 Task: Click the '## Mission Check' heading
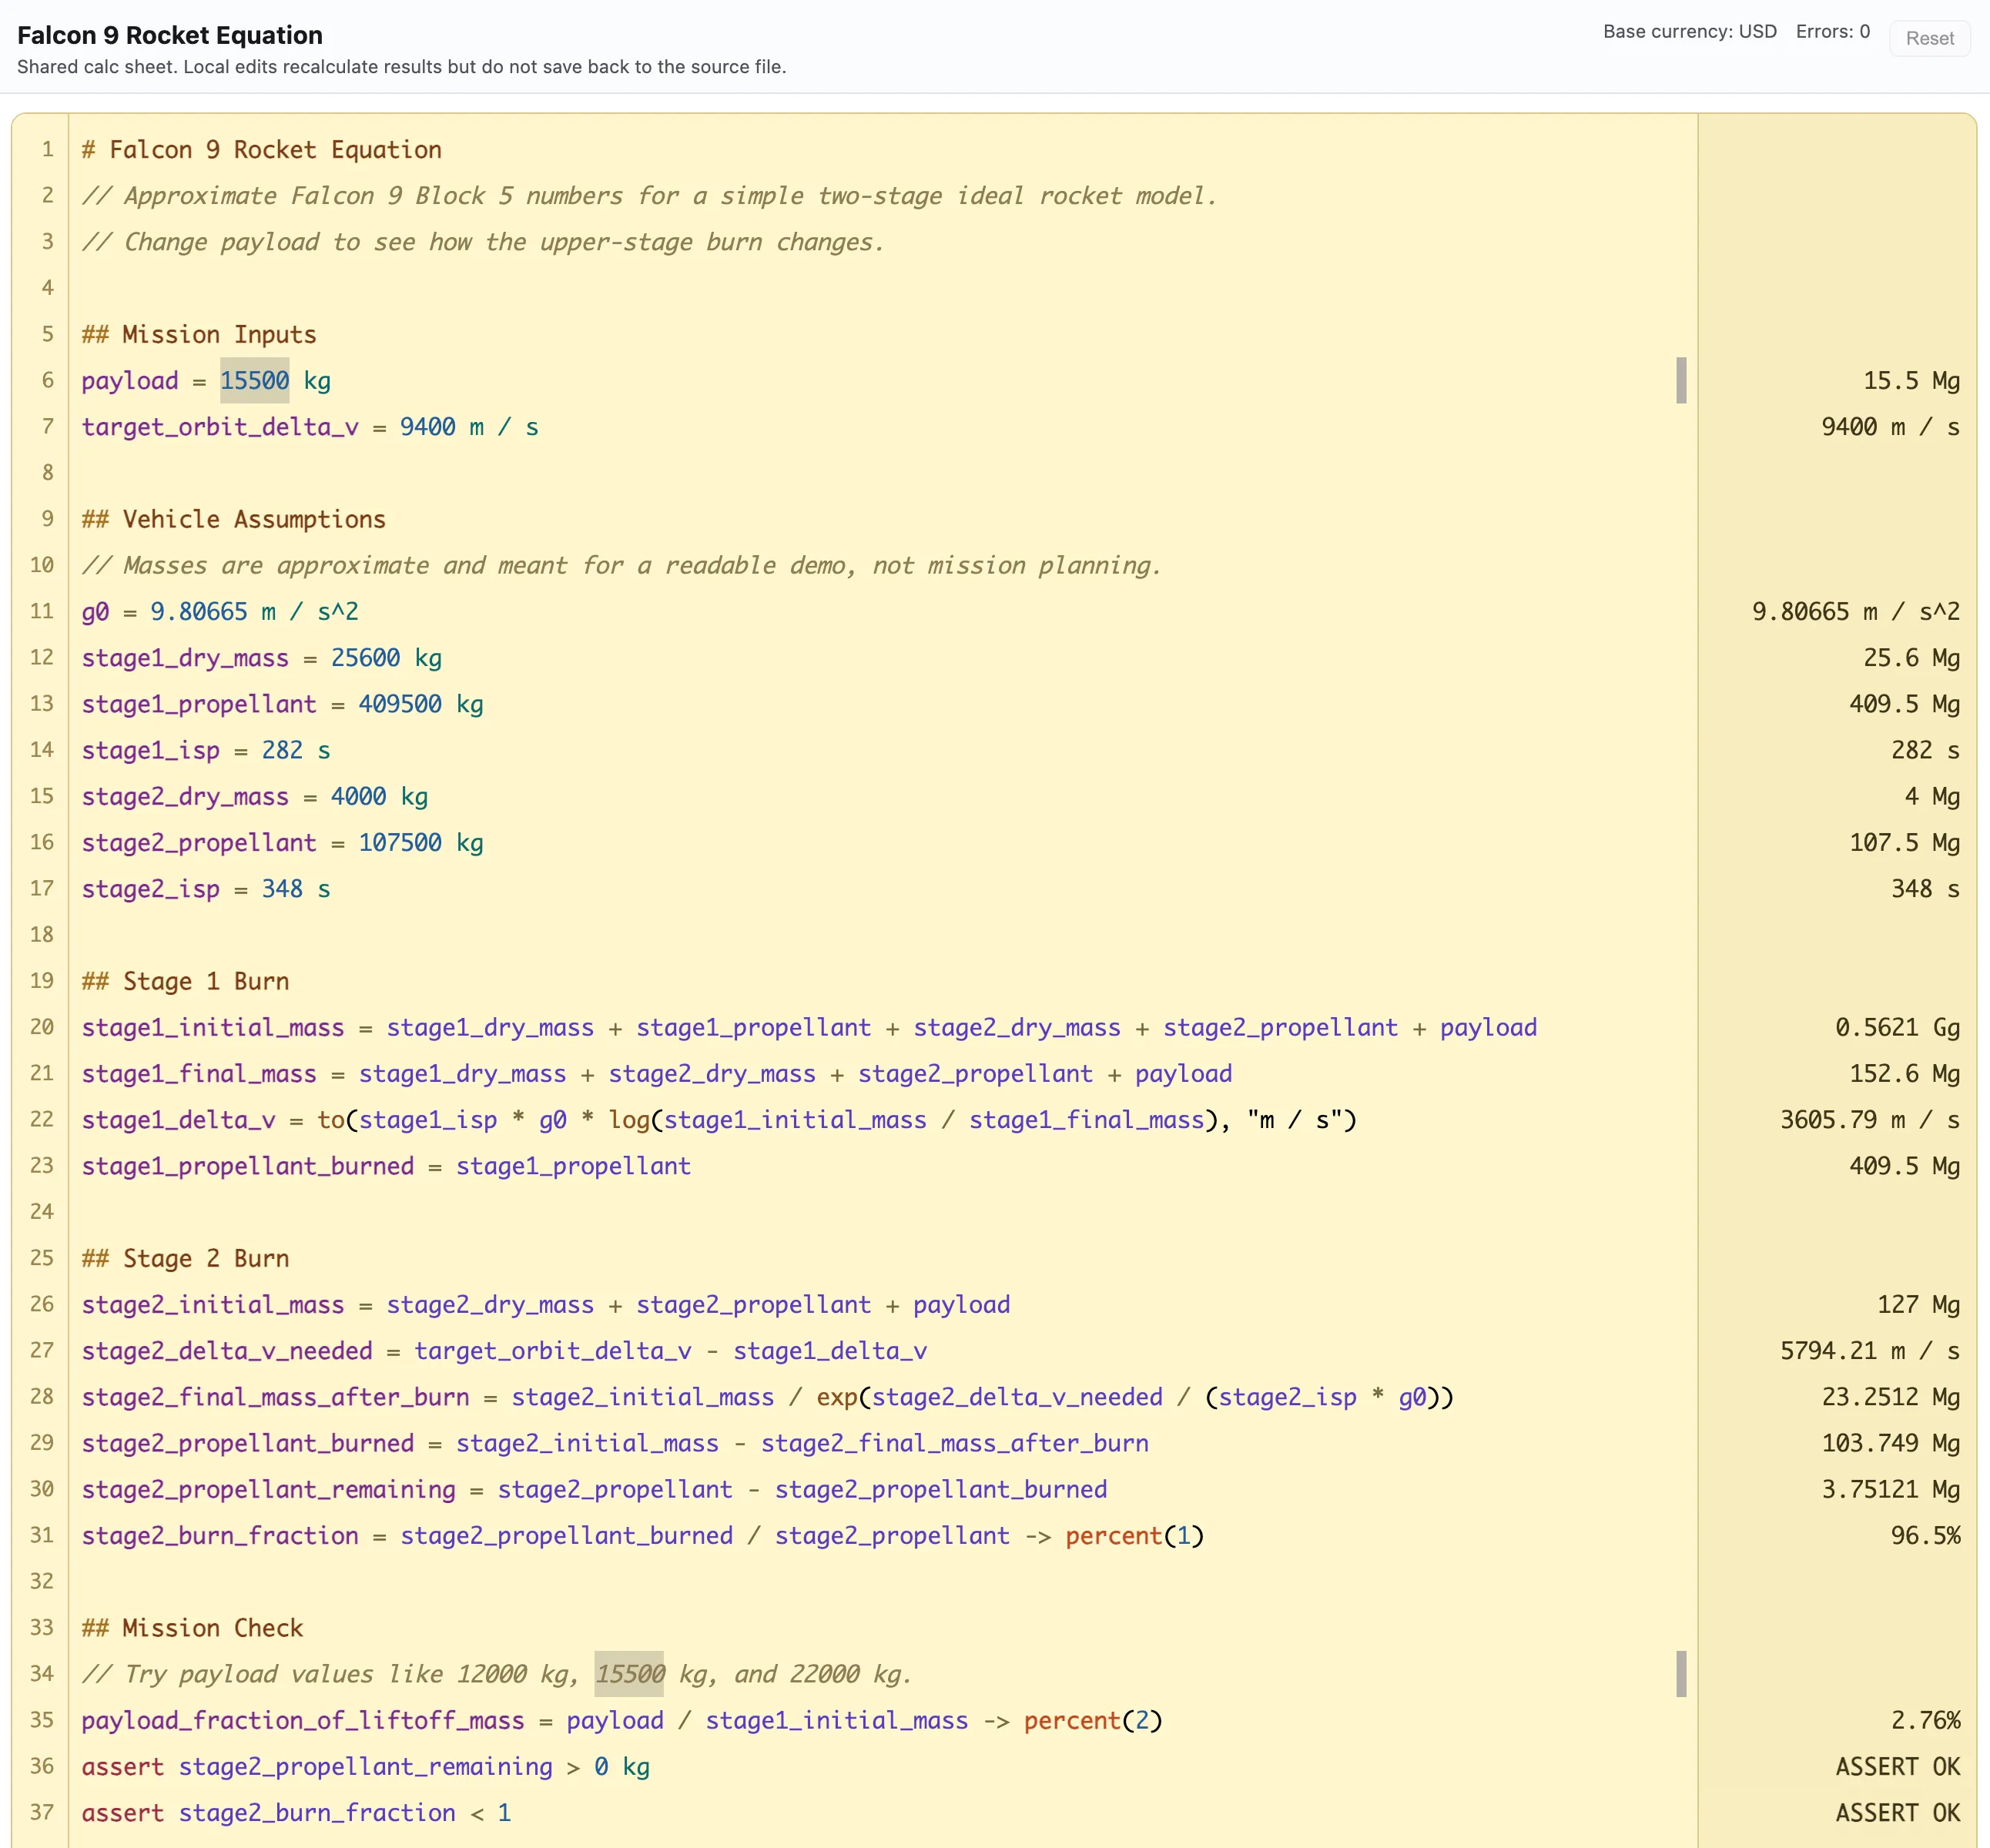(x=192, y=1628)
